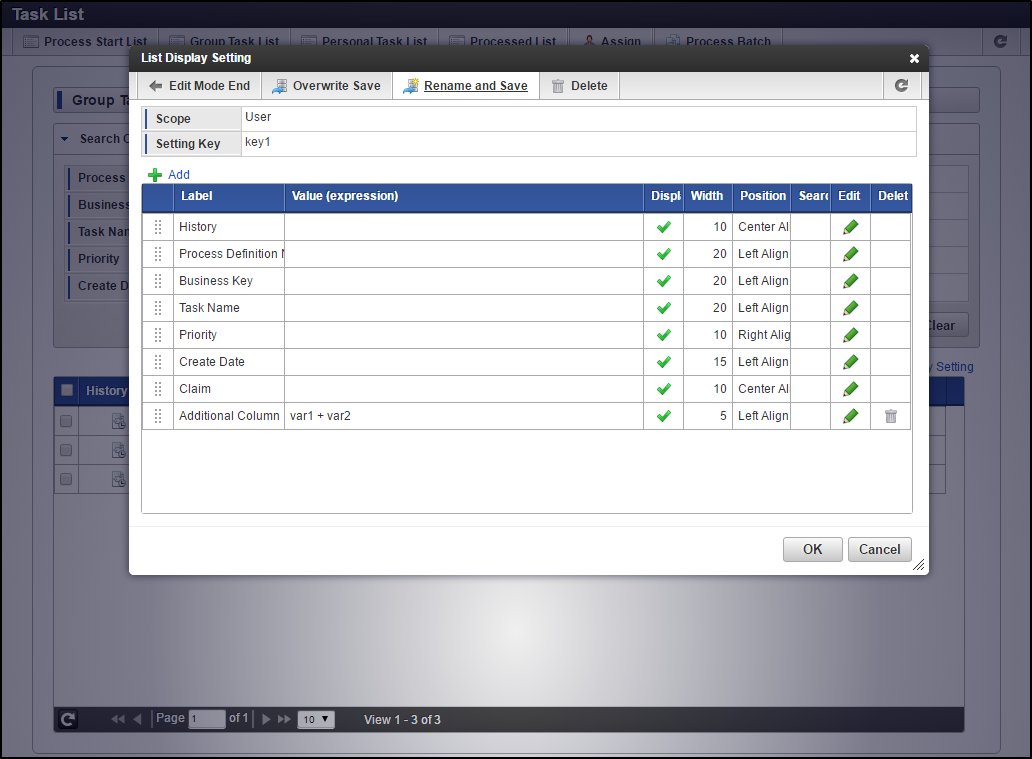Toggle display checkmark for Task Name row
The image size is (1032, 759).
pos(663,308)
